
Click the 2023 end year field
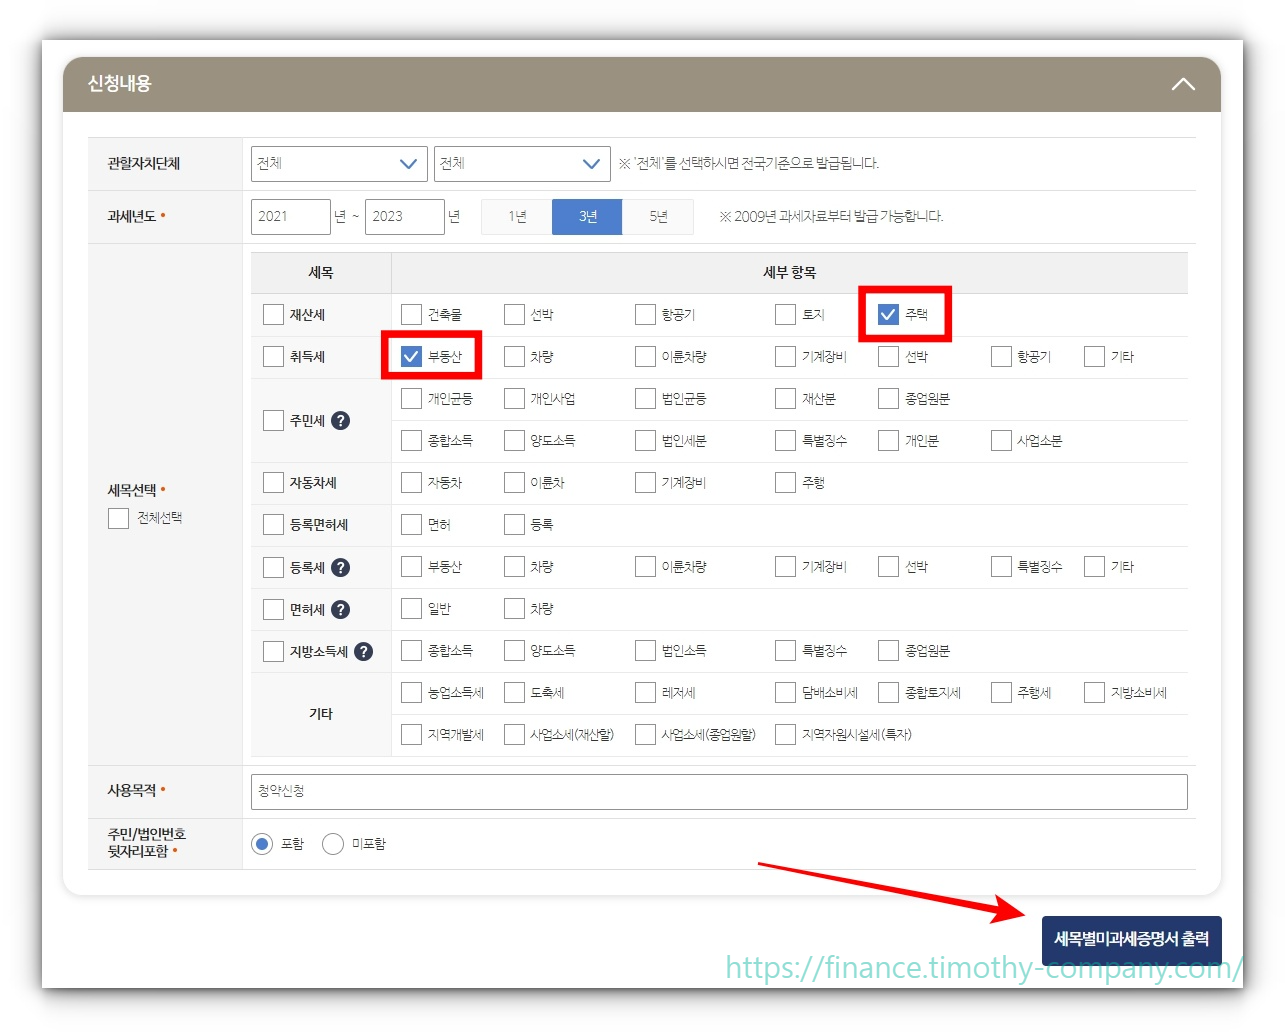(x=404, y=216)
